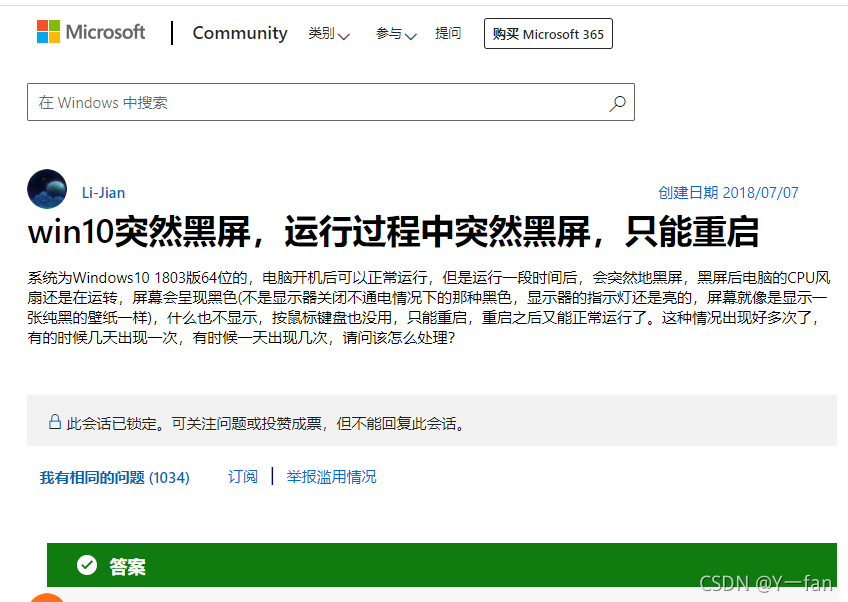Click the win10突然黑屏 post title
848x602 pixels.
pos(393,231)
